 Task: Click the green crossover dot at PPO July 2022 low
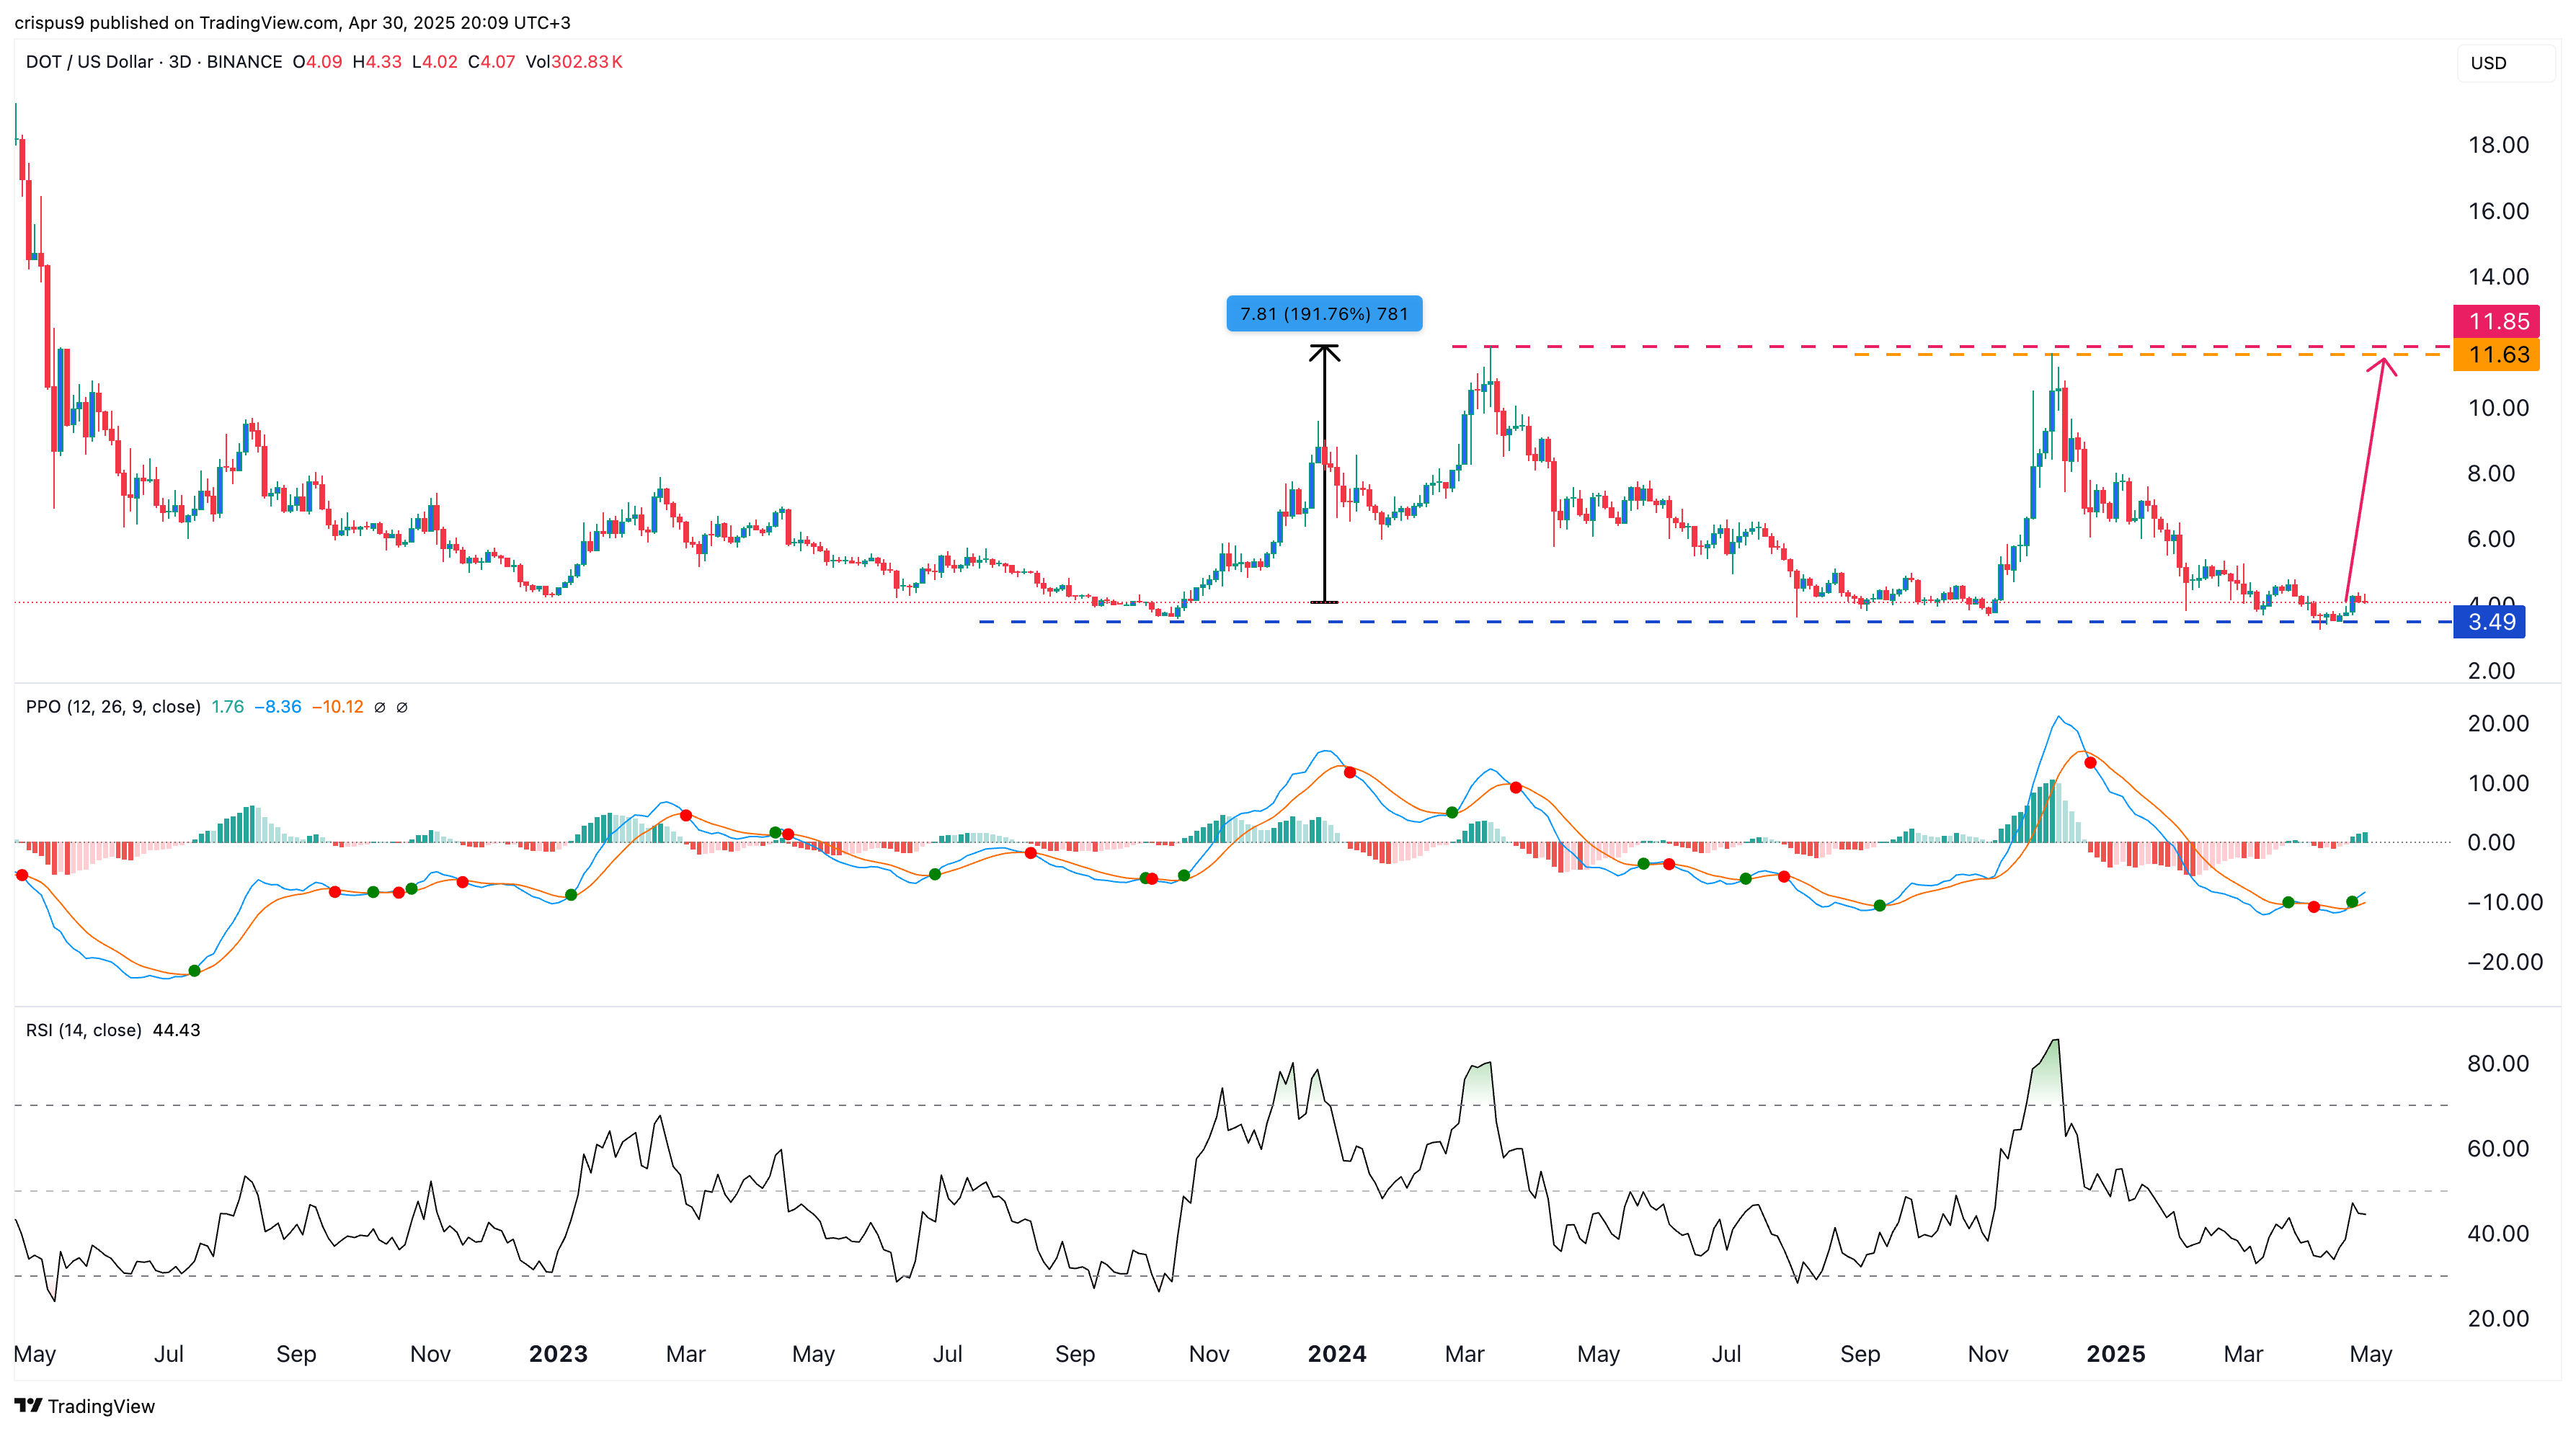pyautogui.click(x=194, y=971)
